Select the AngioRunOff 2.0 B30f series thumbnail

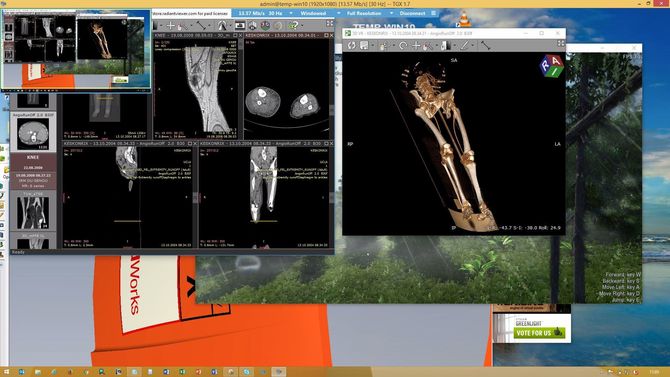click(33, 132)
